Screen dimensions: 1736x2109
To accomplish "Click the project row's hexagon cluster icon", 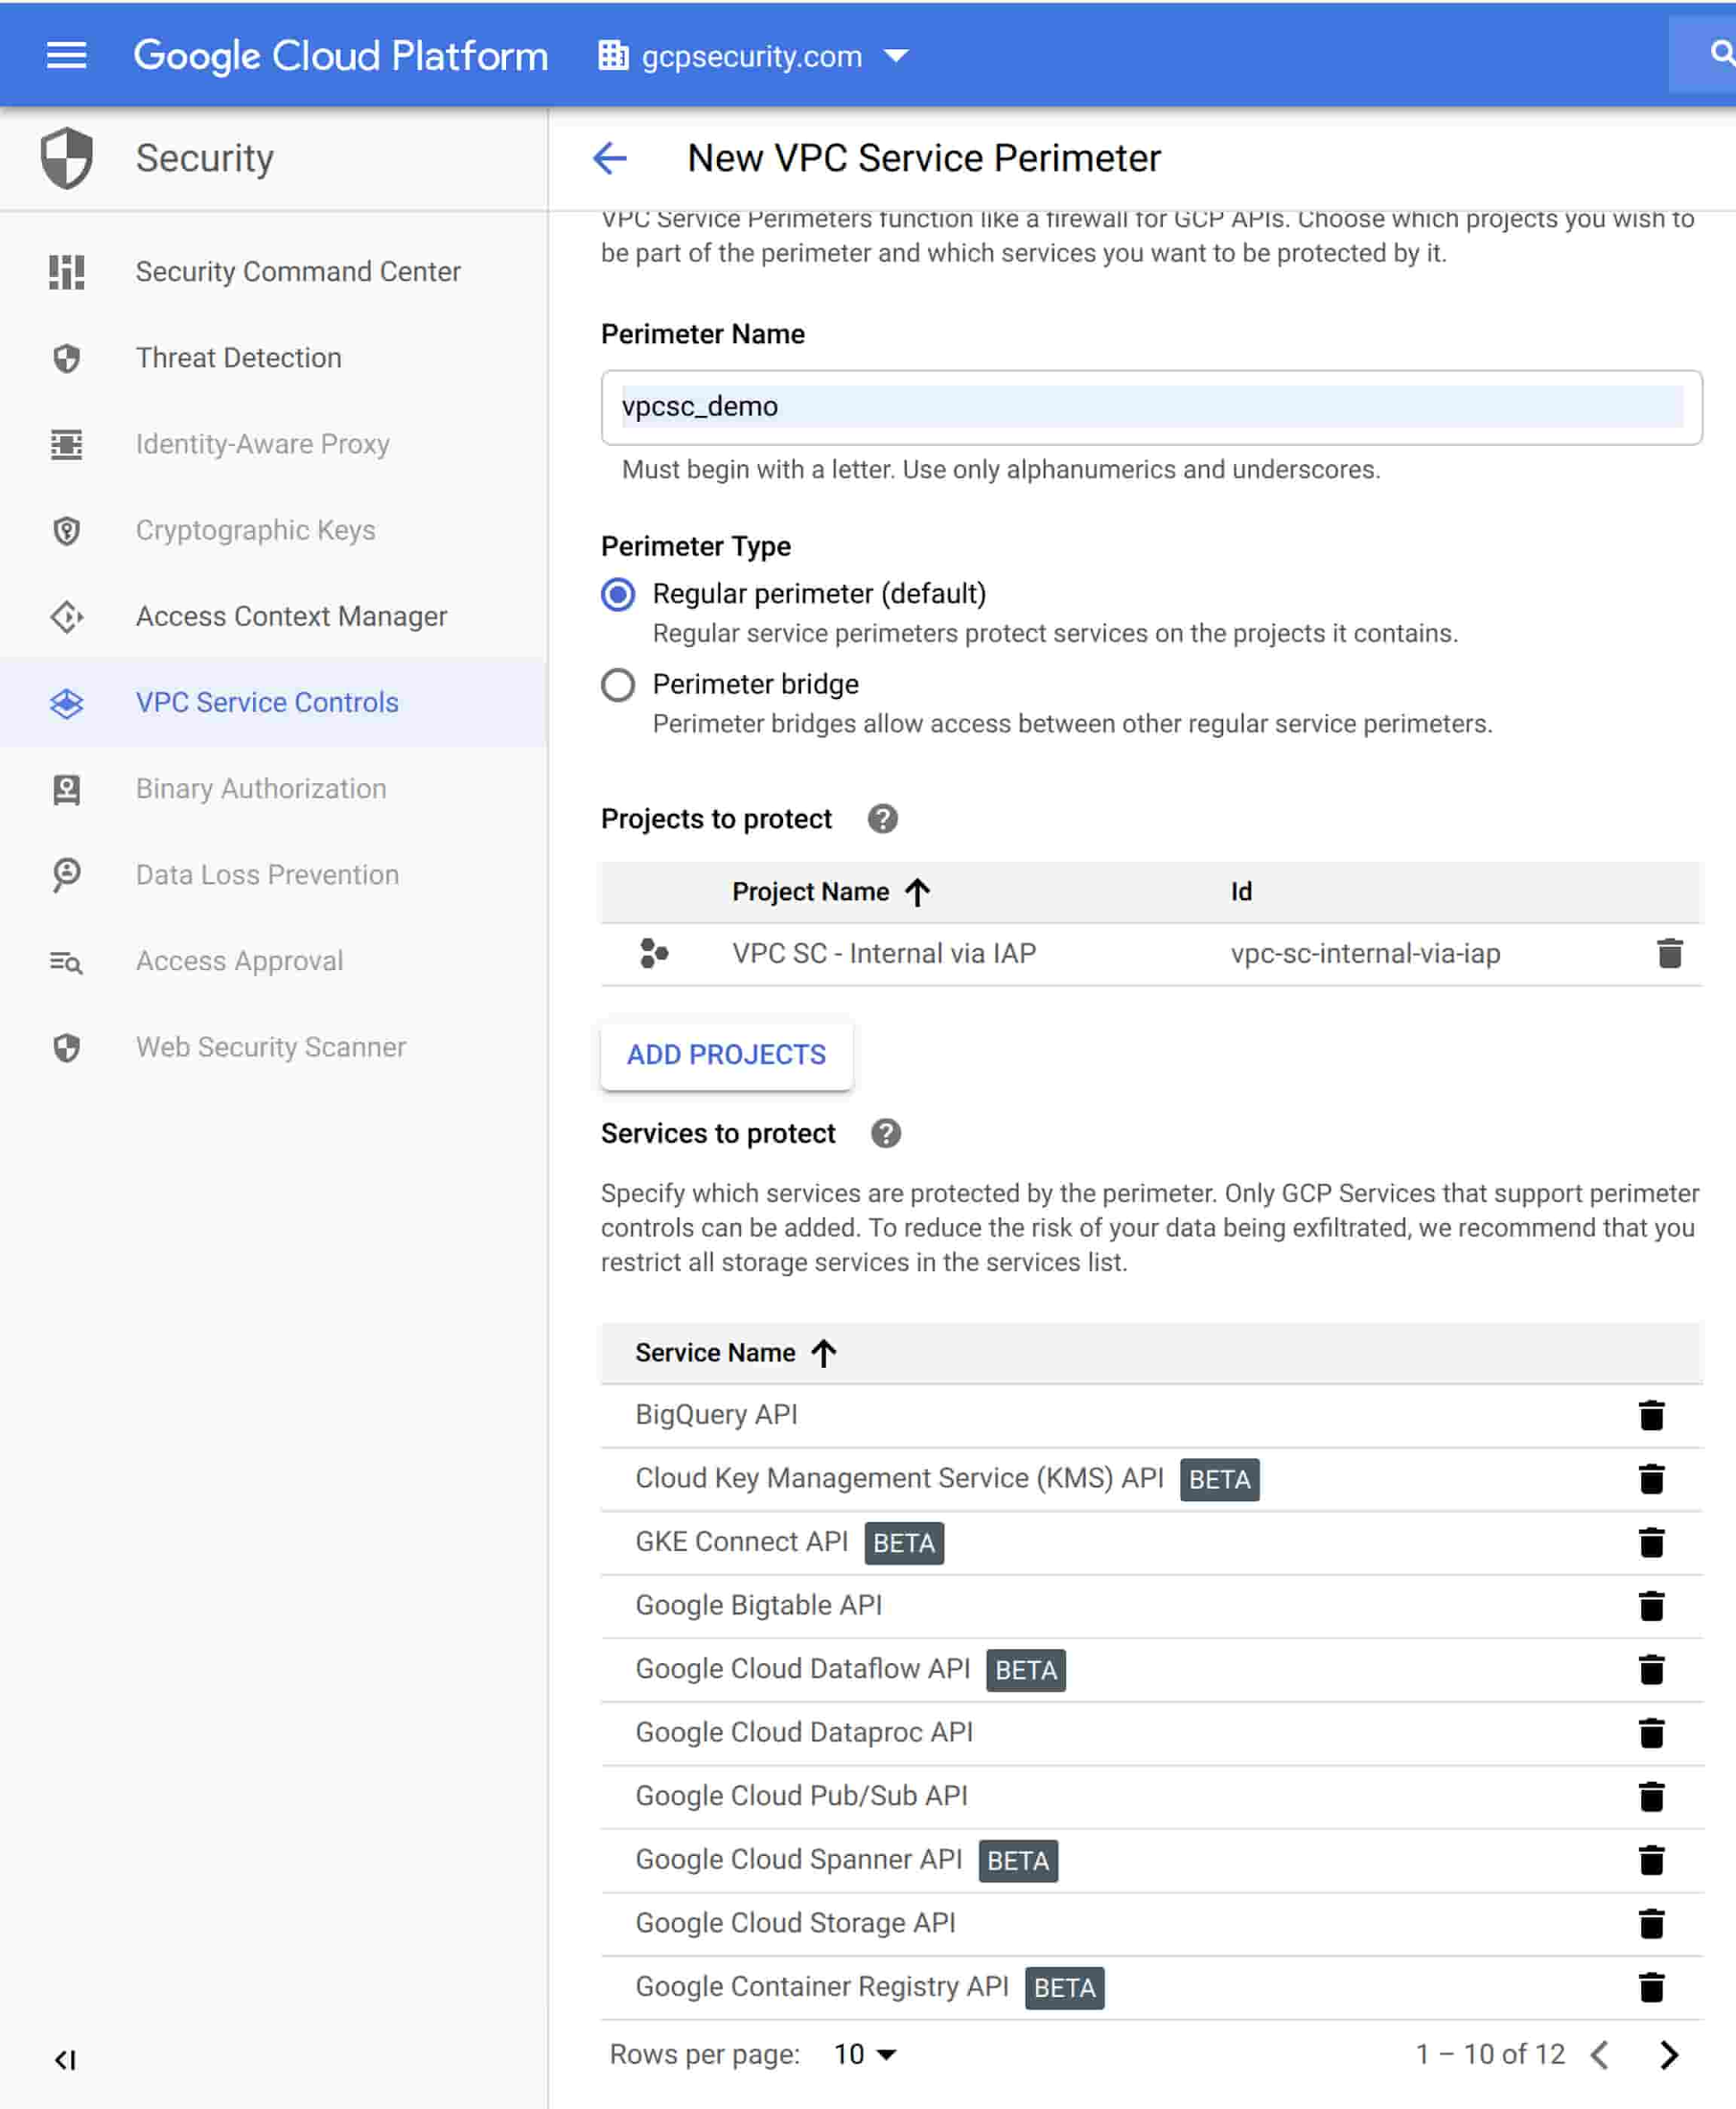I will tap(653, 953).
